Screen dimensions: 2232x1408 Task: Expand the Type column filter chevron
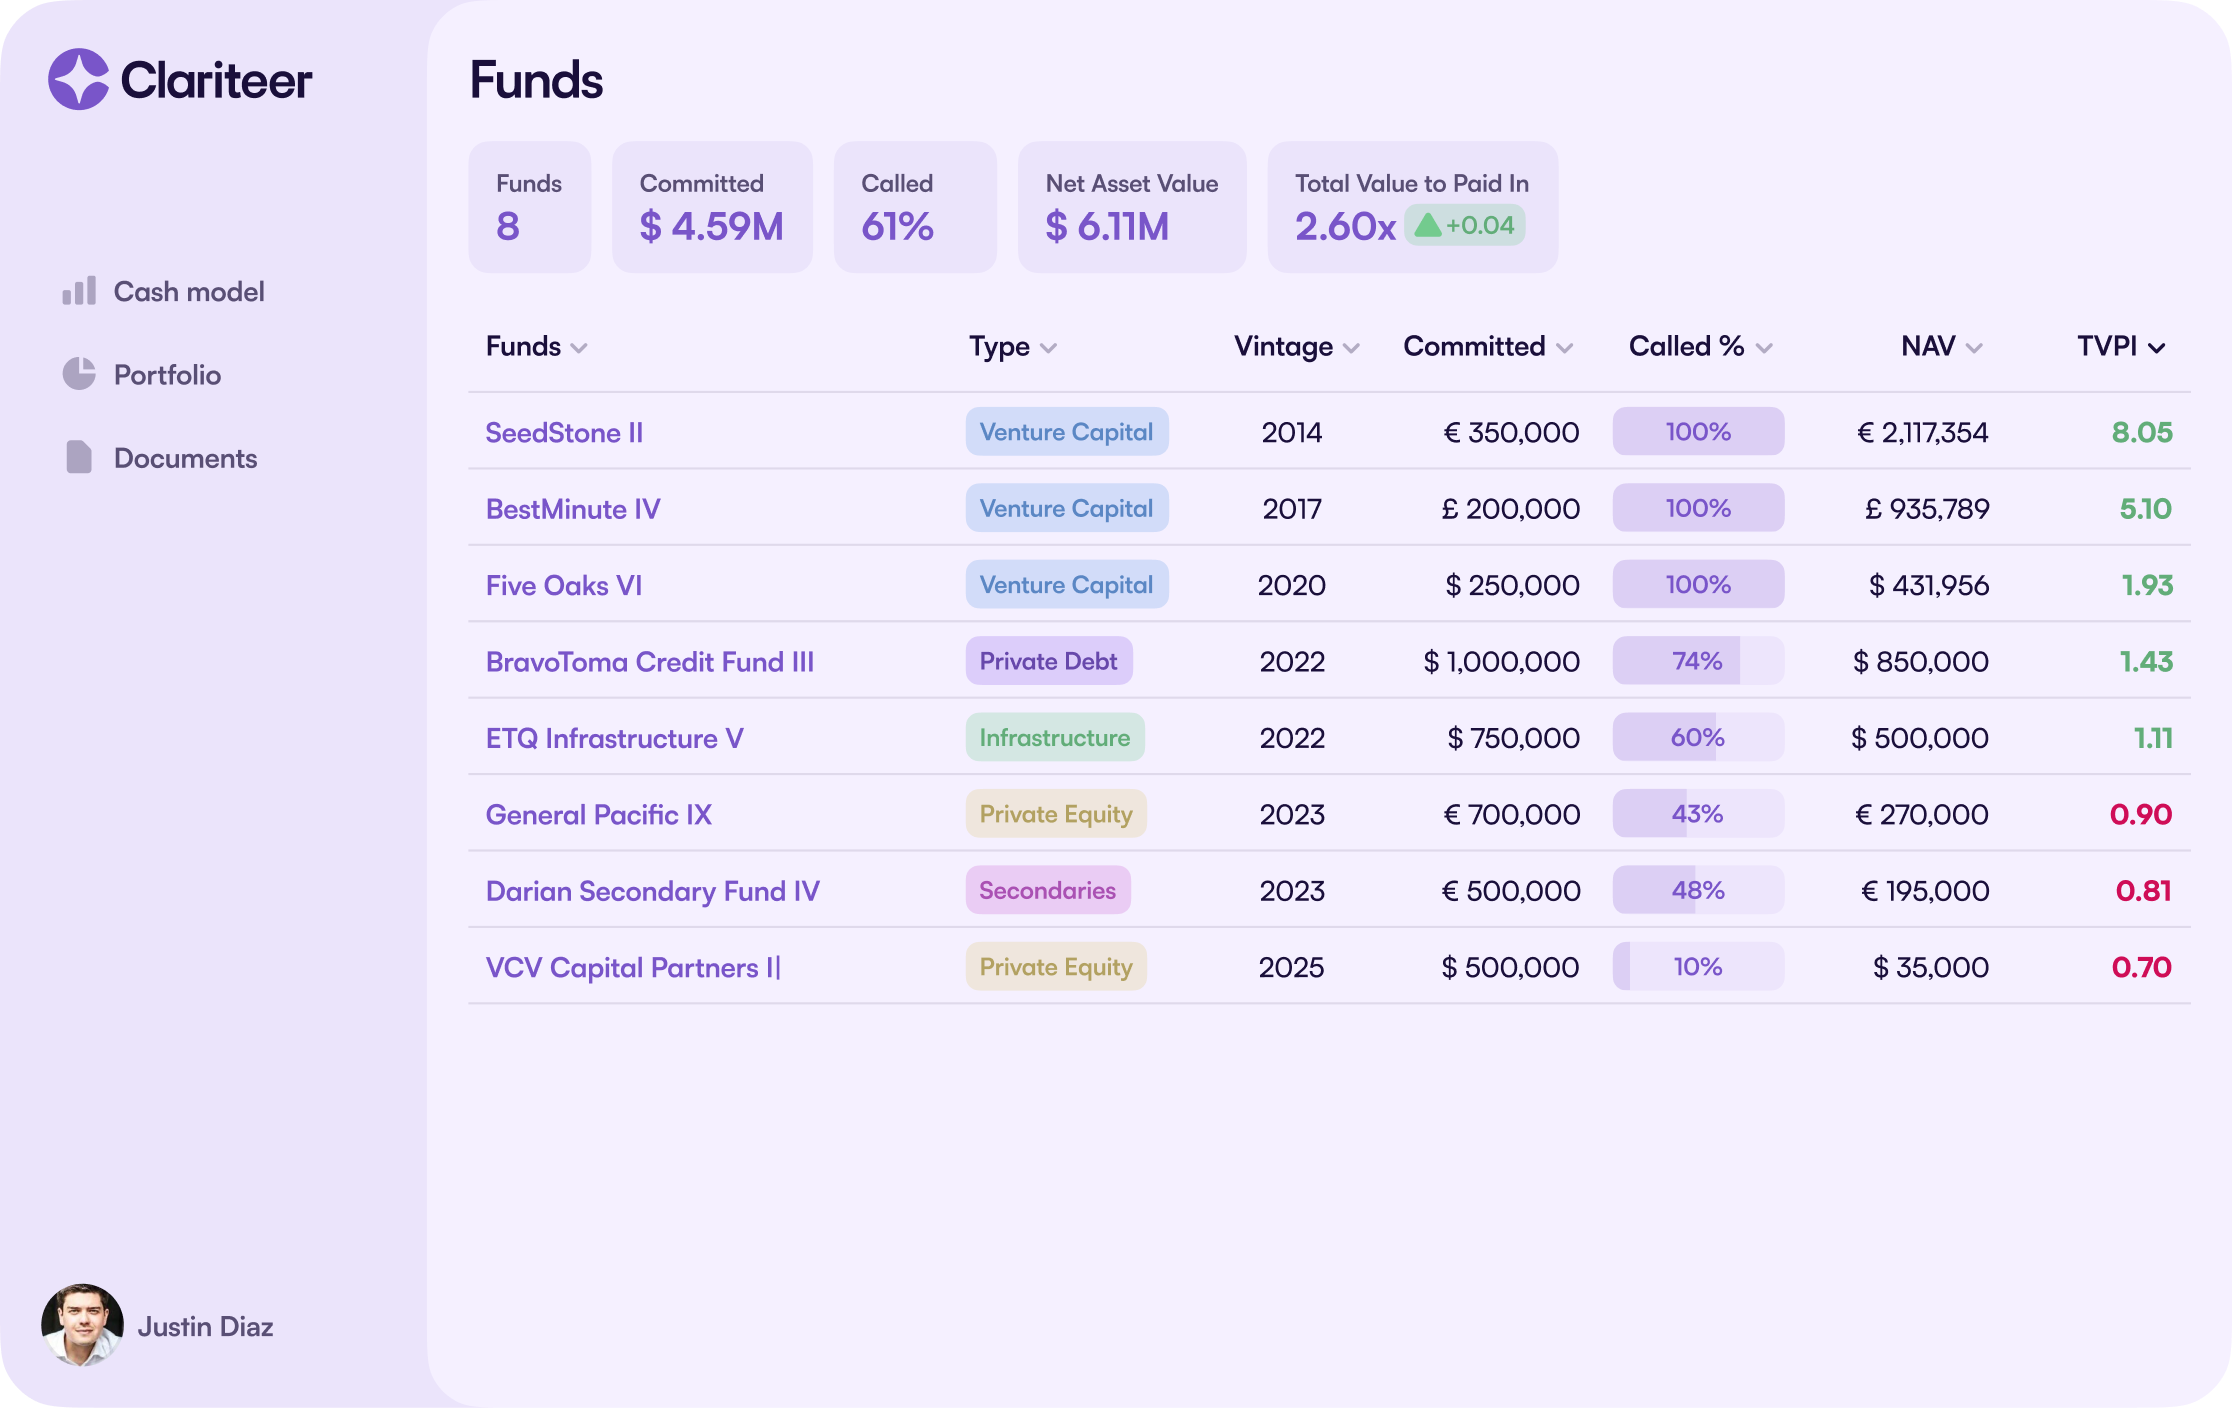click(1048, 348)
